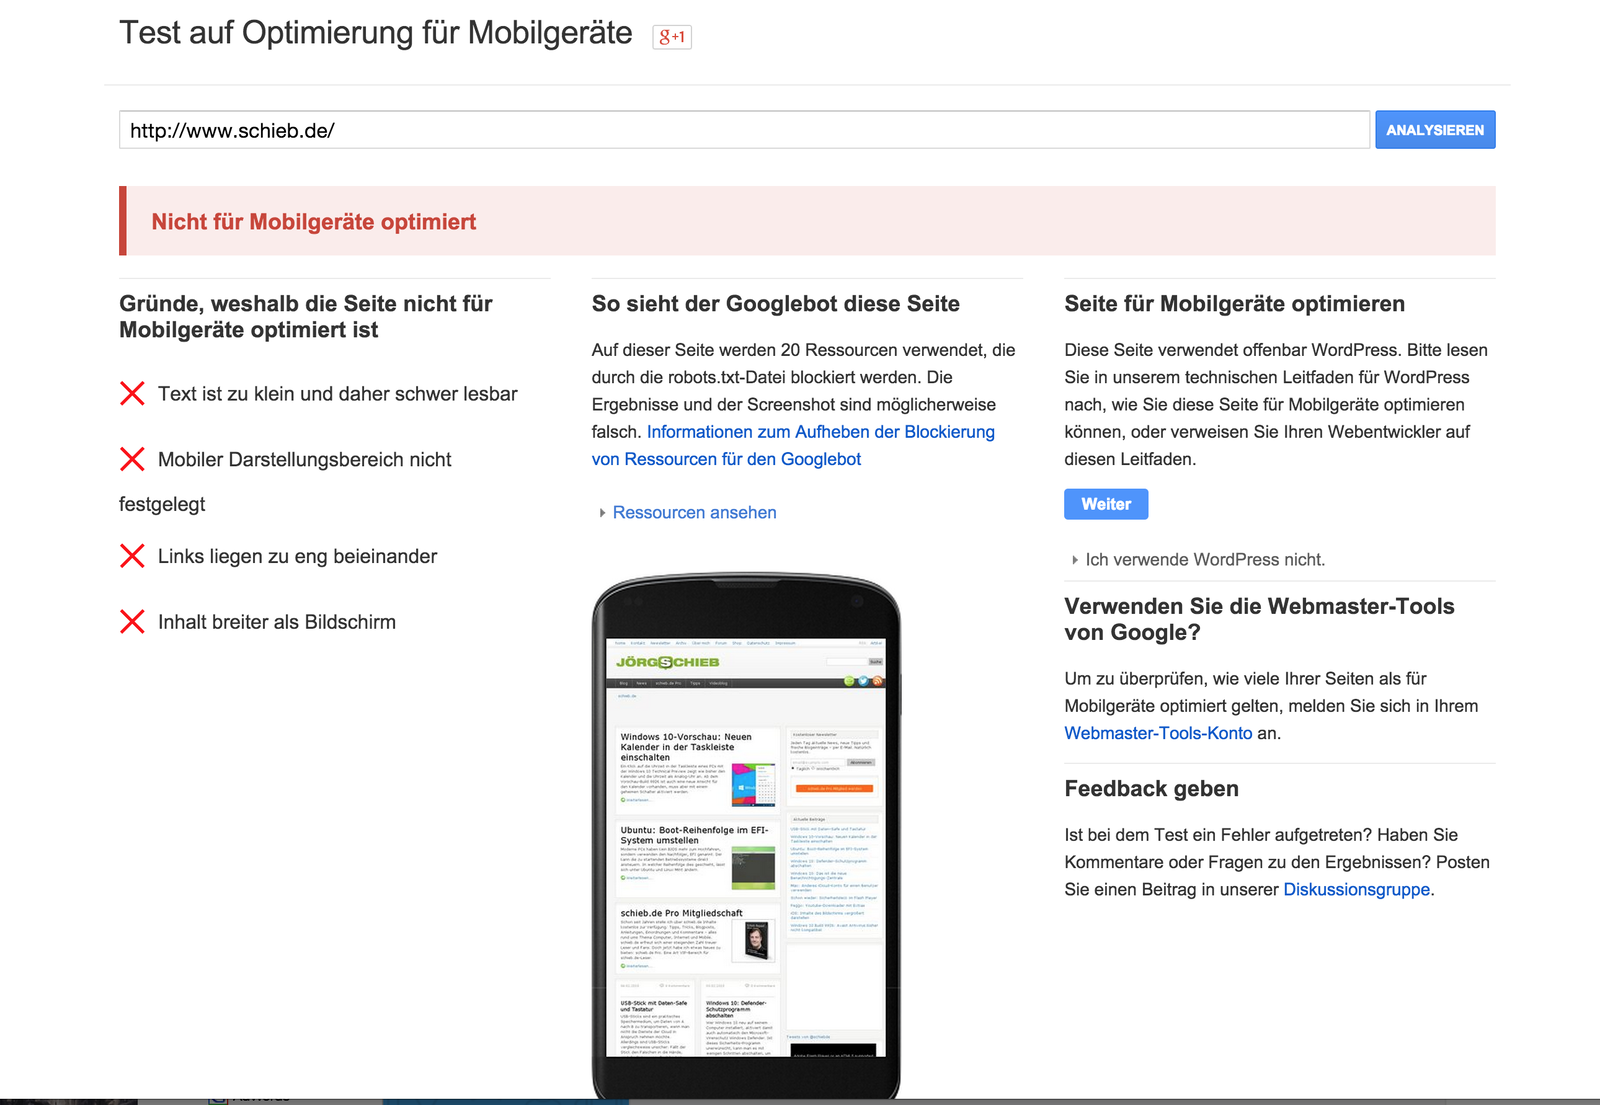Click red X beside 'Text ist zu klein'
The width and height of the screenshot is (1600, 1105).
click(x=132, y=393)
